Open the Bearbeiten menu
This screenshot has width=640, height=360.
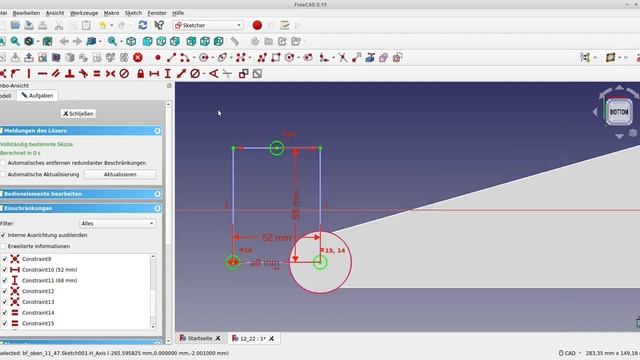pos(26,13)
